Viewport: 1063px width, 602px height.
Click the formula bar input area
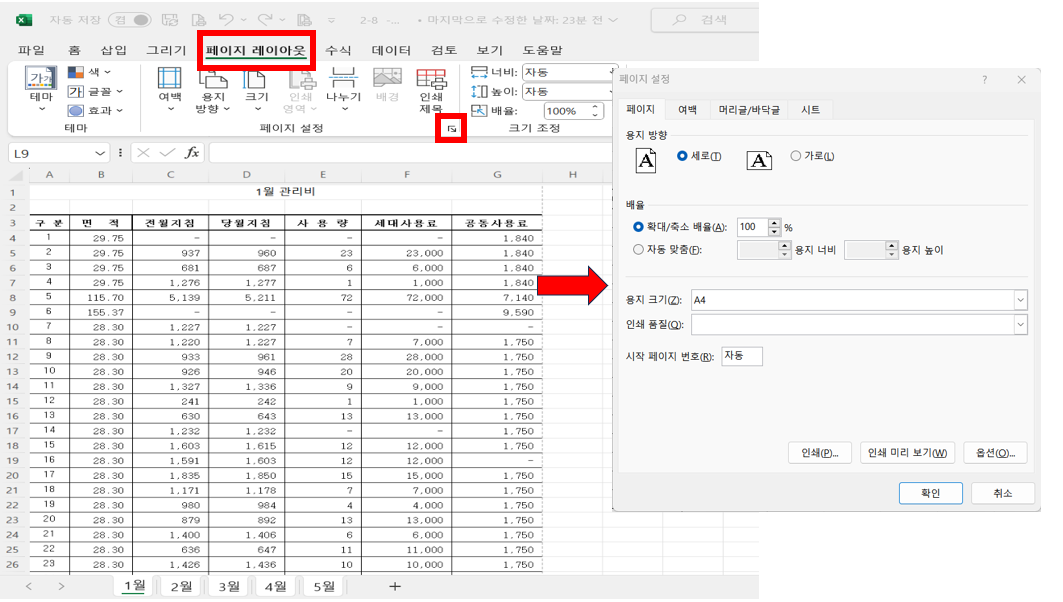point(411,153)
